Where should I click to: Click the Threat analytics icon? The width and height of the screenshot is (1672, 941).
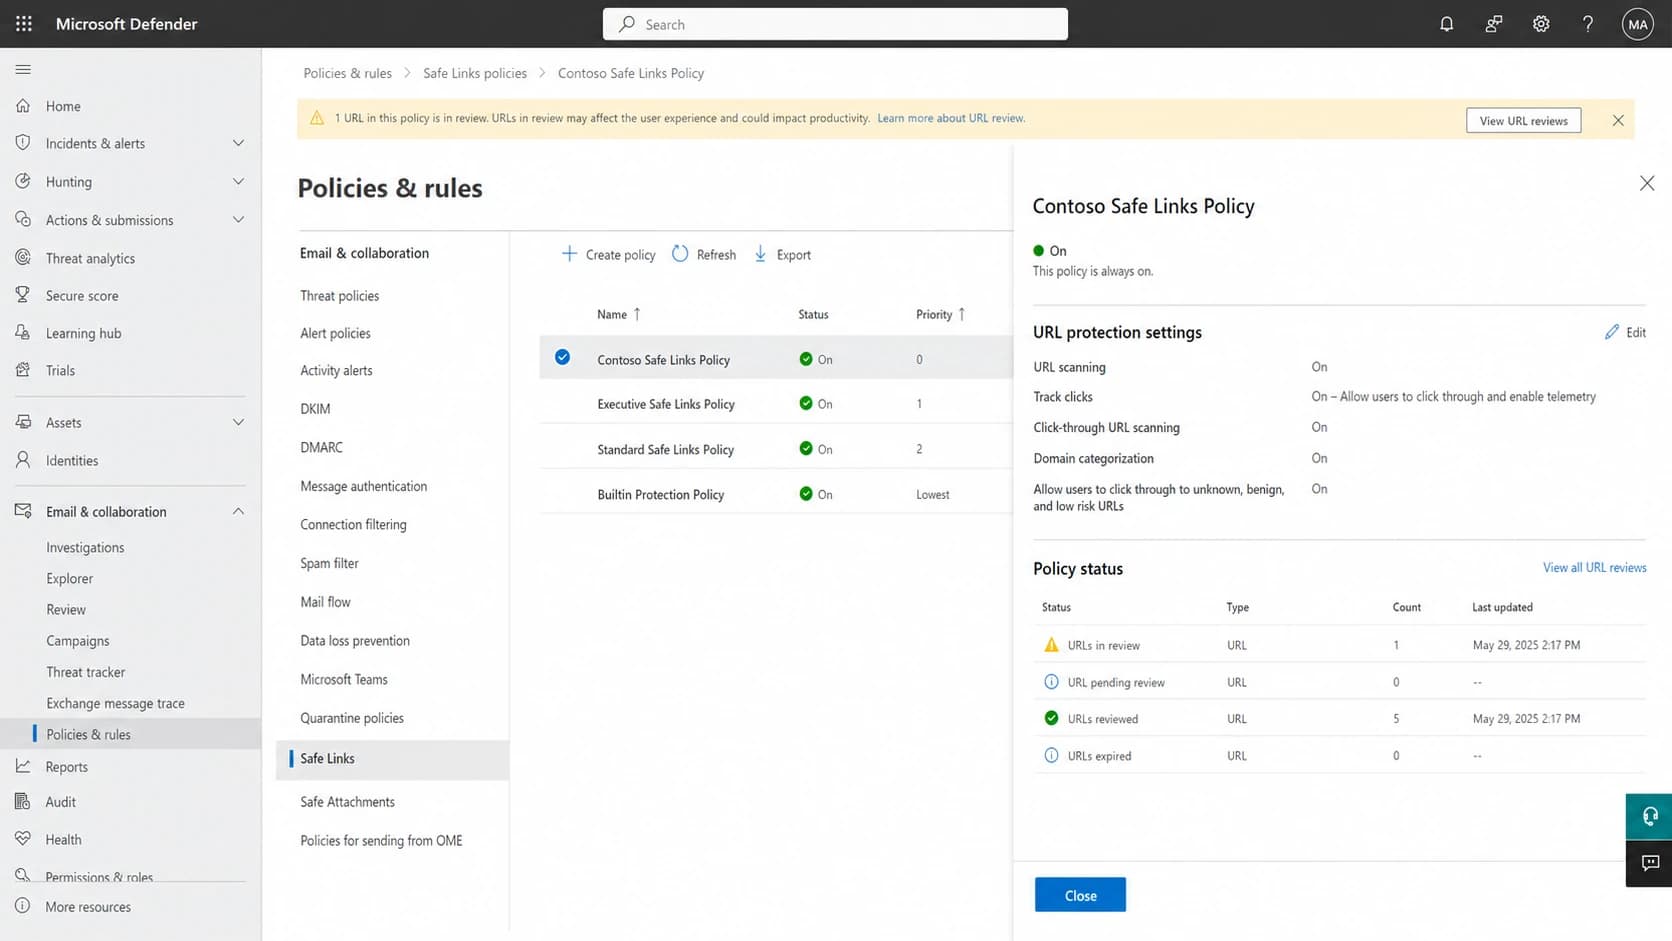click(x=23, y=257)
